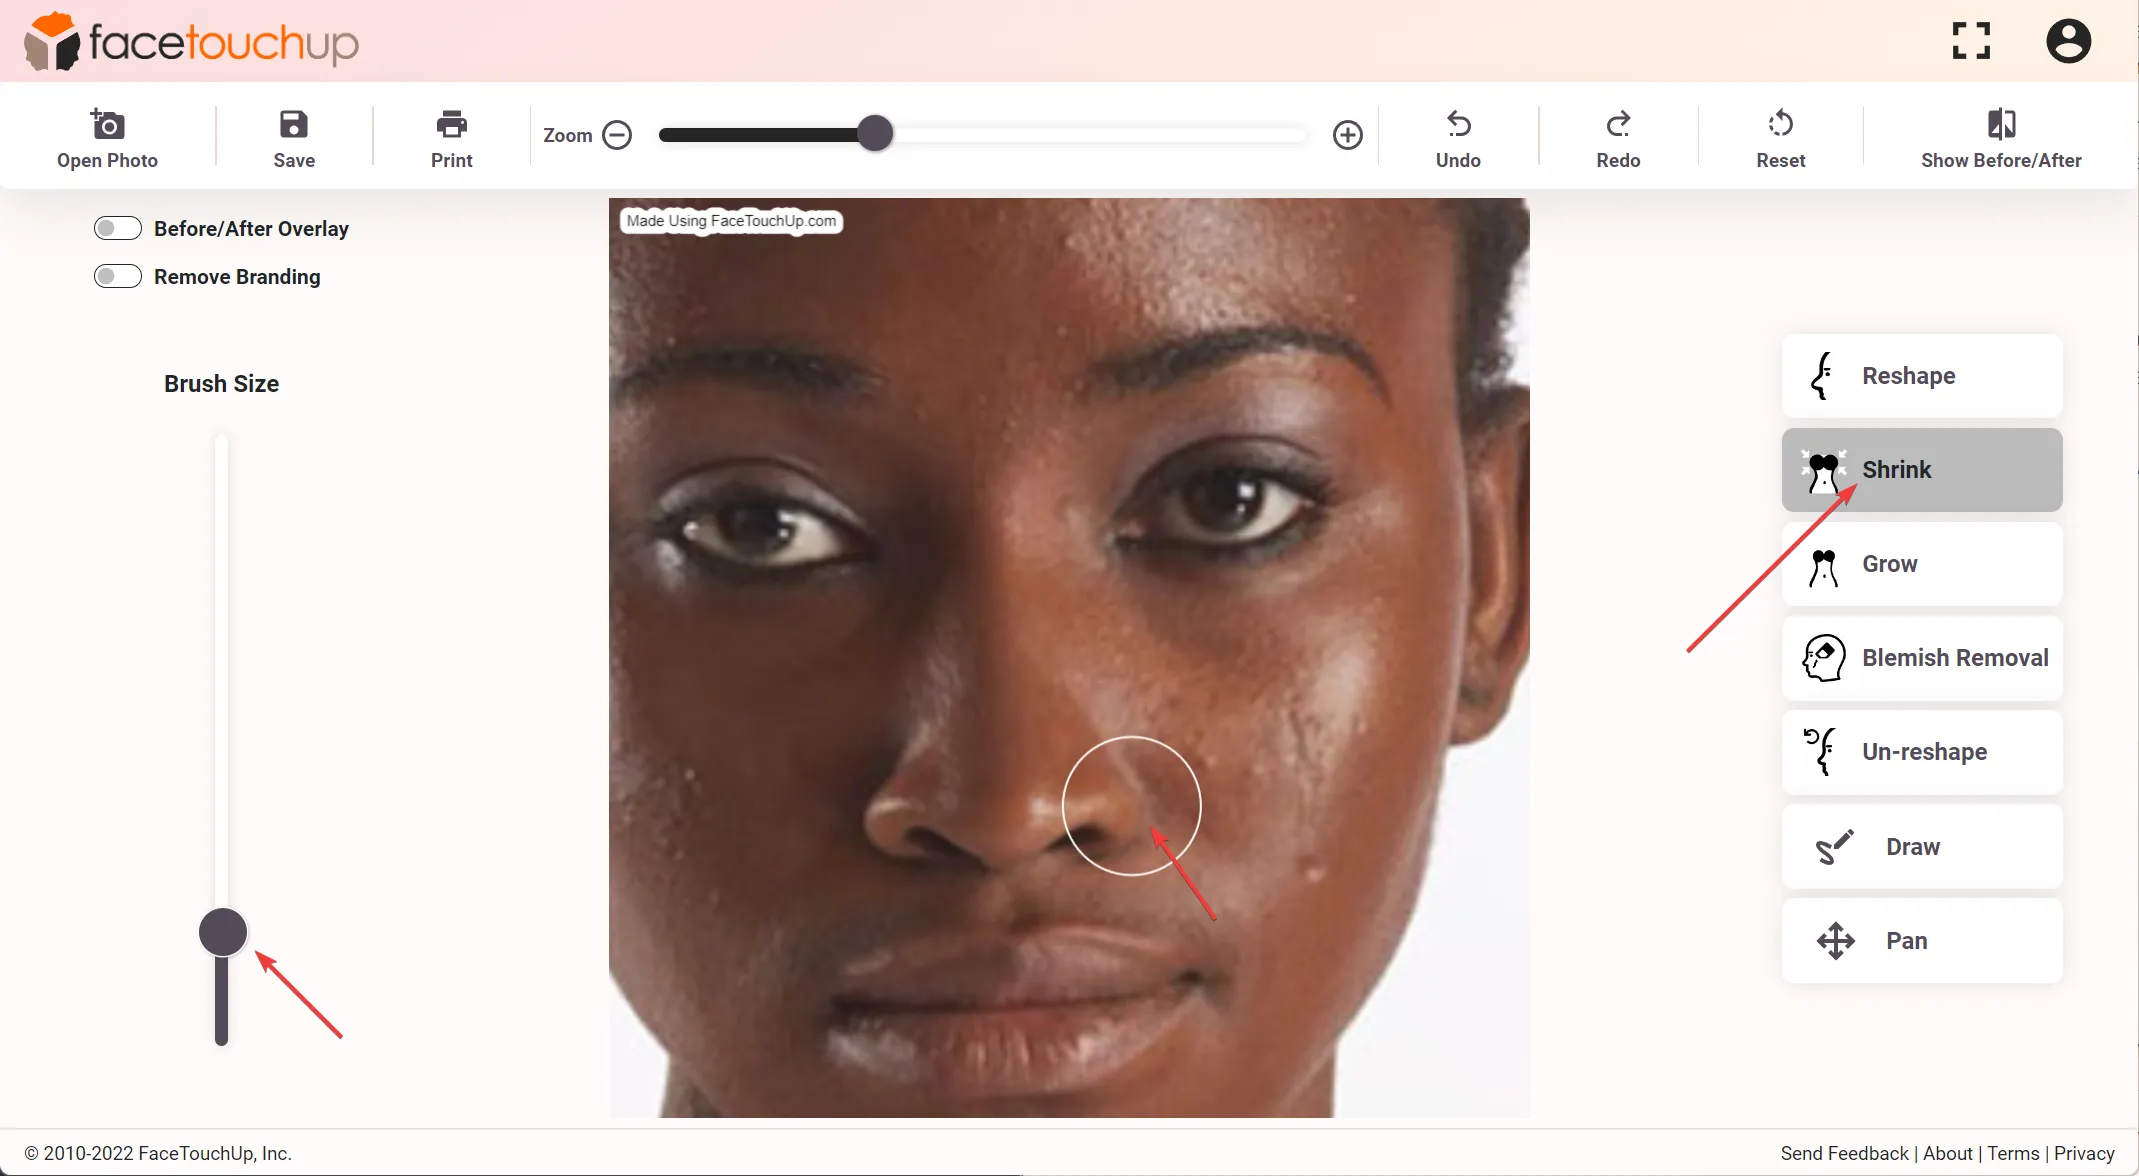
Task: Select the Un-reshape tool
Action: (x=1922, y=752)
